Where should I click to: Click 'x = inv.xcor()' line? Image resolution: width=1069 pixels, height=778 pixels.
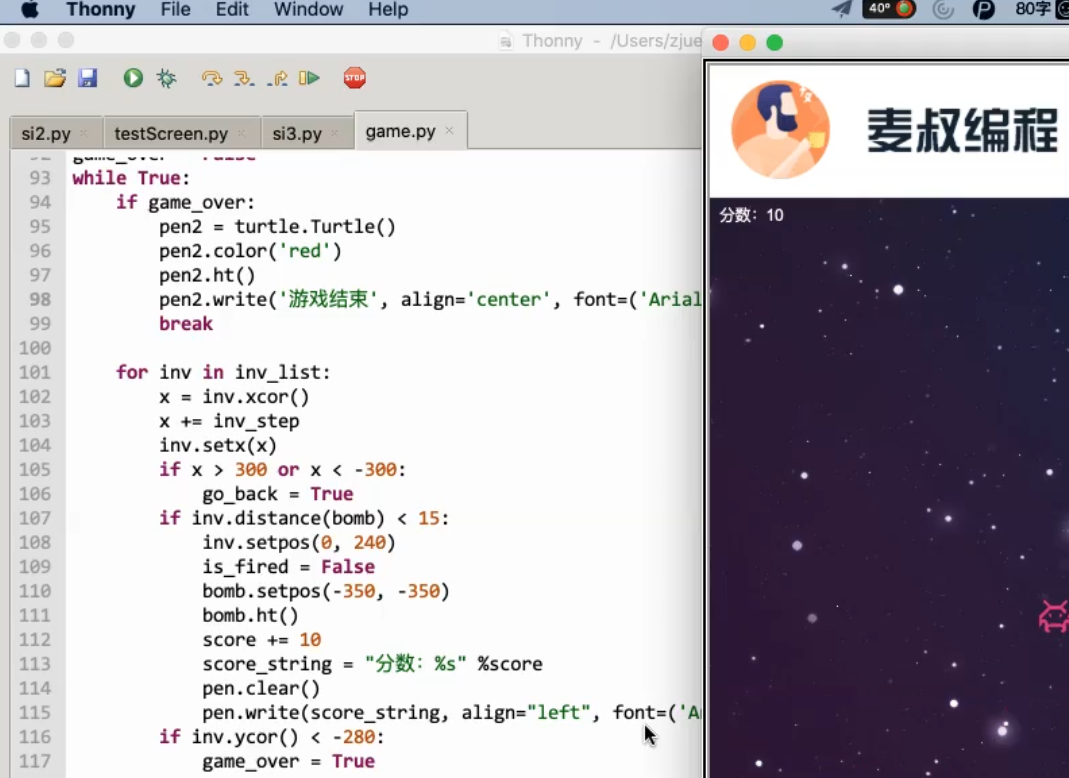click(234, 398)
